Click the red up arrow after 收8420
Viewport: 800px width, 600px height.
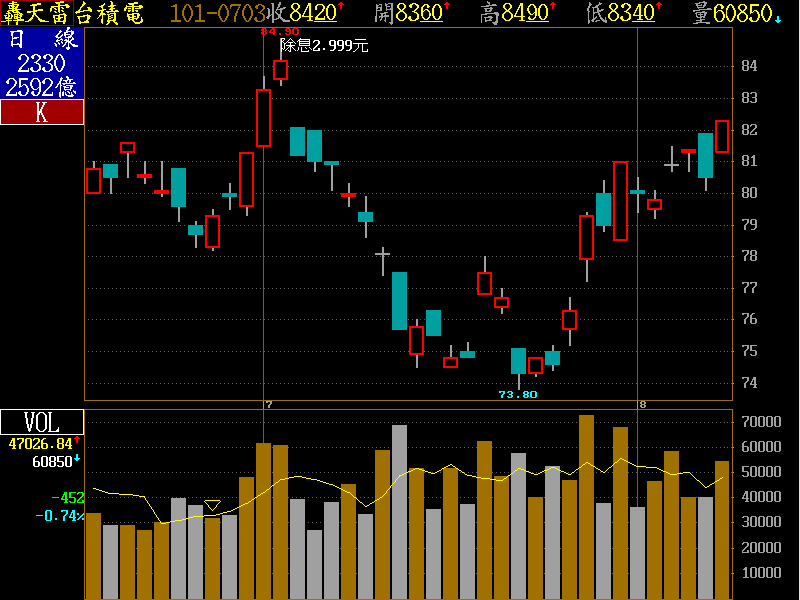tap(341, 8)
